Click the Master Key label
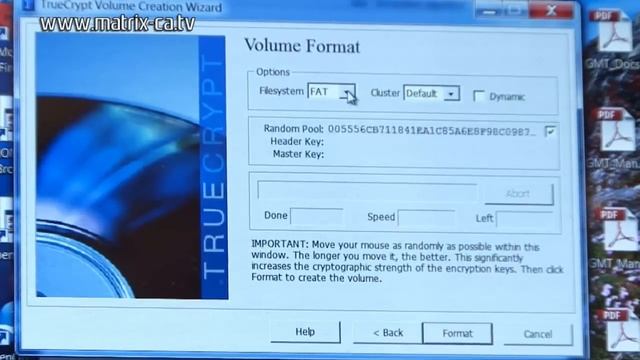This screenshot has height=360, width=640. [x=298, y=154]
